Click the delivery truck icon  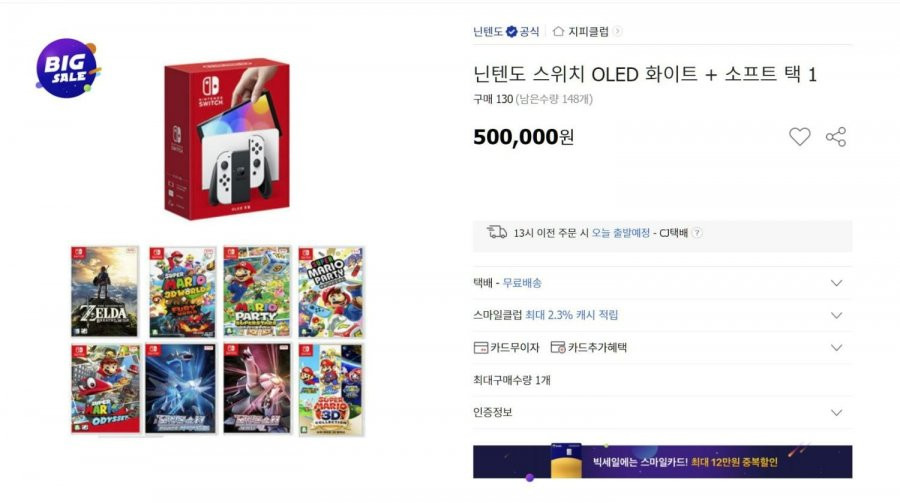click(496, 232)
